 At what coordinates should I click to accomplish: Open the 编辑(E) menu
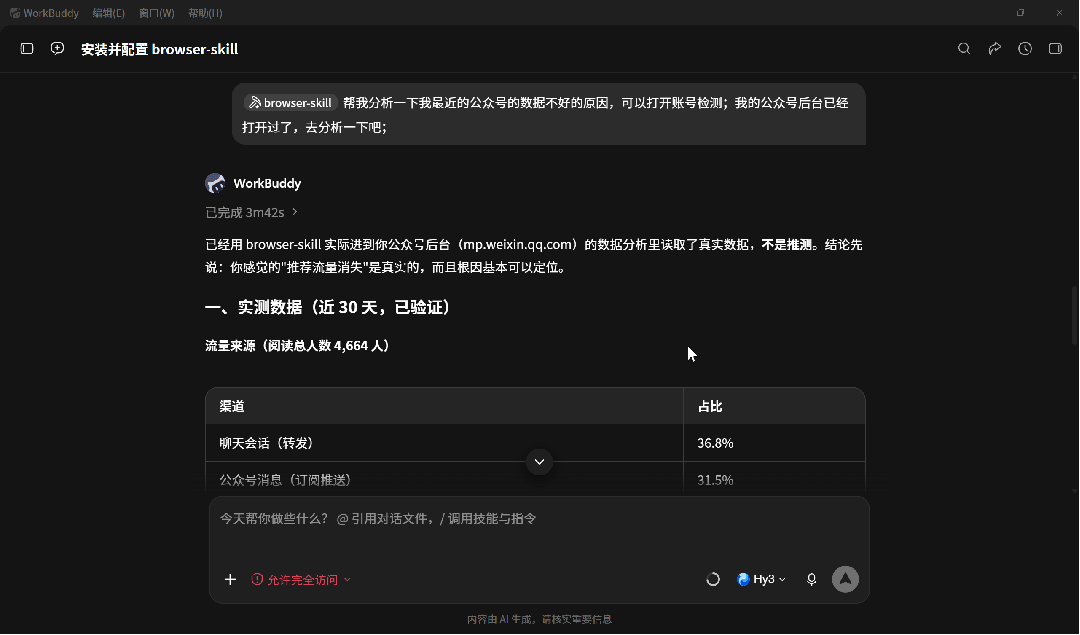(x=109, y=12)
